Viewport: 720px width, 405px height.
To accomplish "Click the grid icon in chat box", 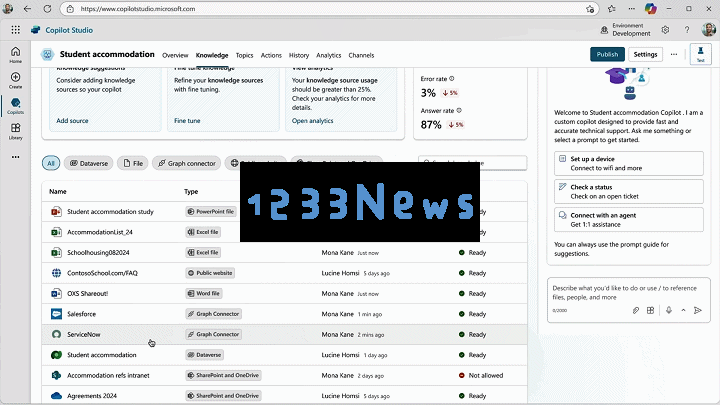I will (650, 310).
